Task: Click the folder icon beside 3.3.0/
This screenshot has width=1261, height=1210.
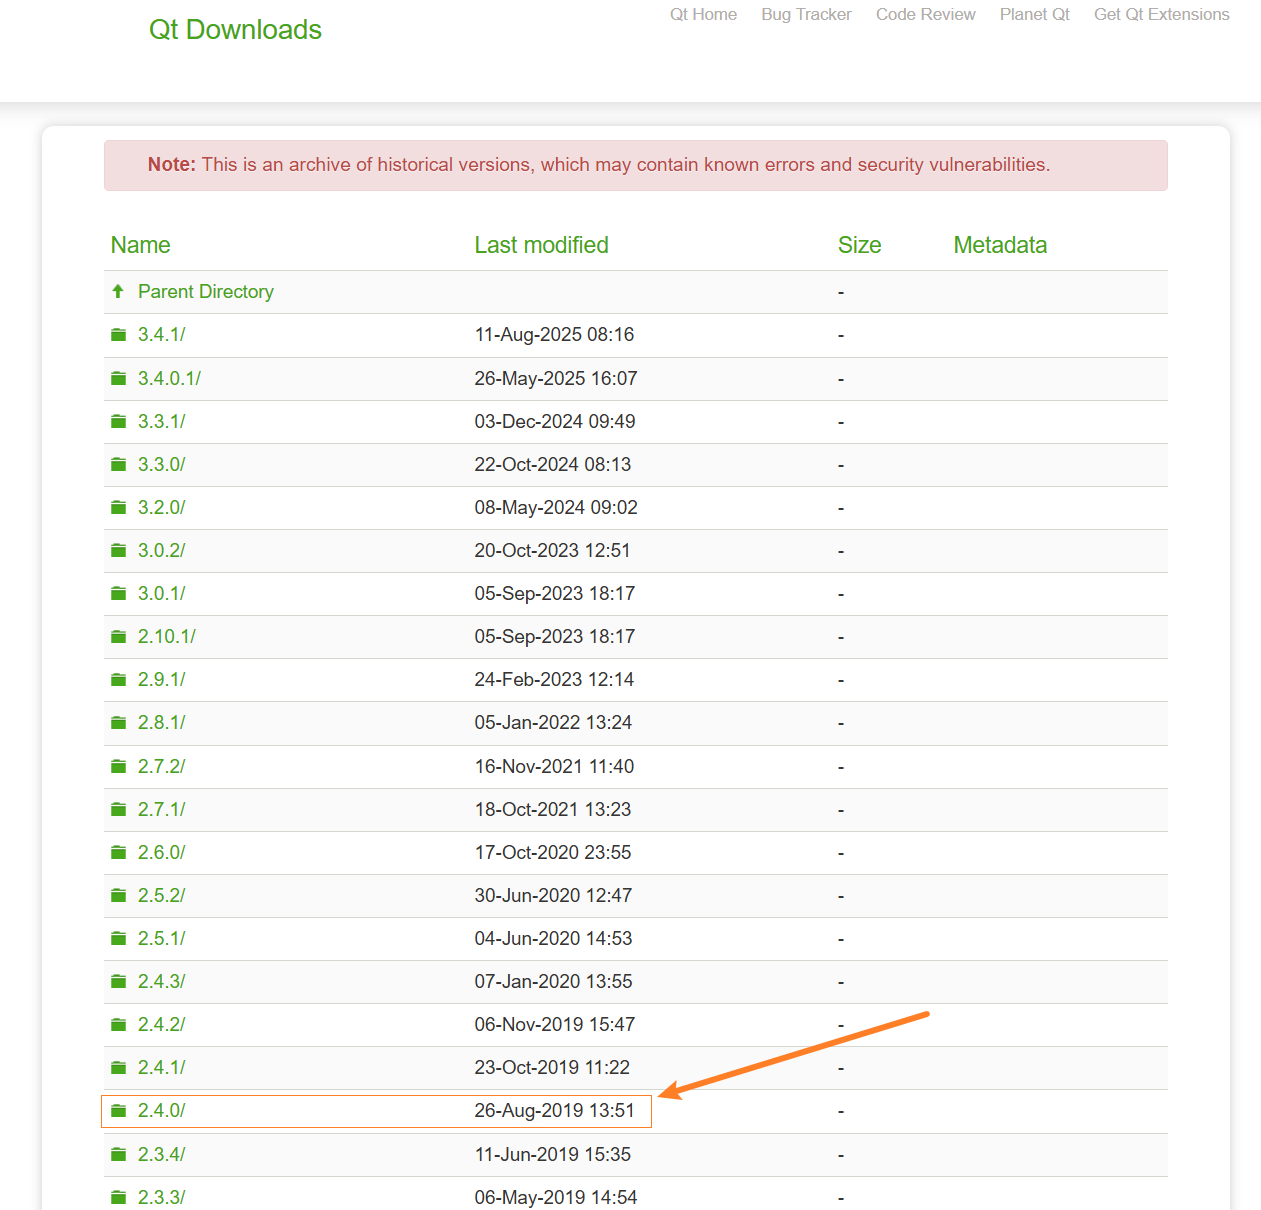Action: (118, 464)
